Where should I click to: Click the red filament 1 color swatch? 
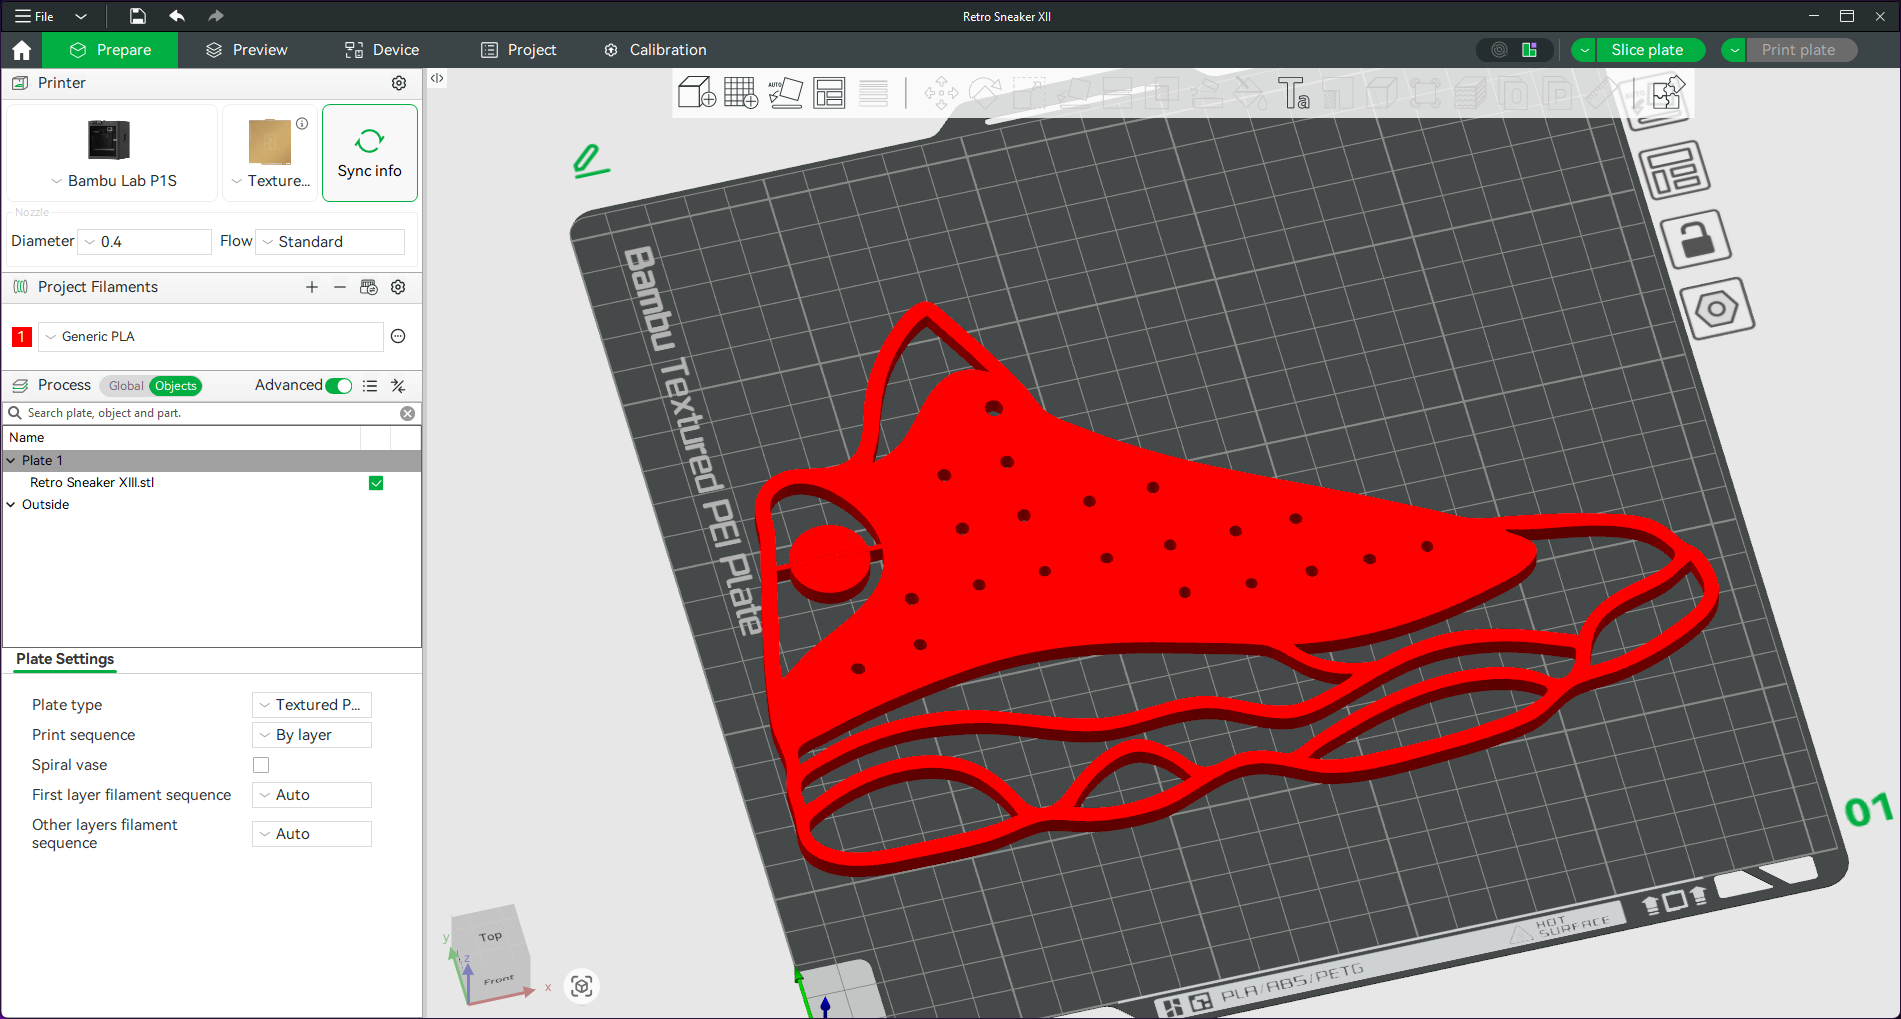(21, 337)
